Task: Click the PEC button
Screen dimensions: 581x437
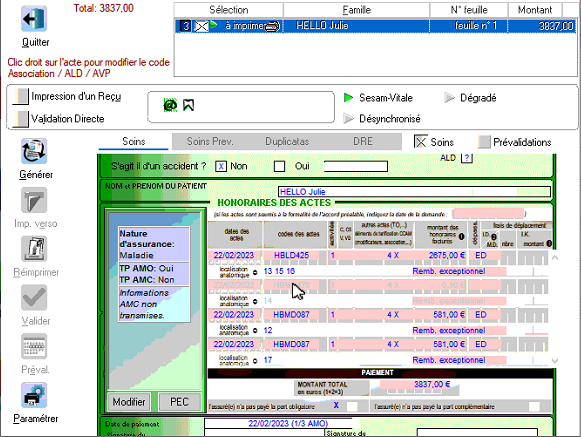Action: (180, 402)
